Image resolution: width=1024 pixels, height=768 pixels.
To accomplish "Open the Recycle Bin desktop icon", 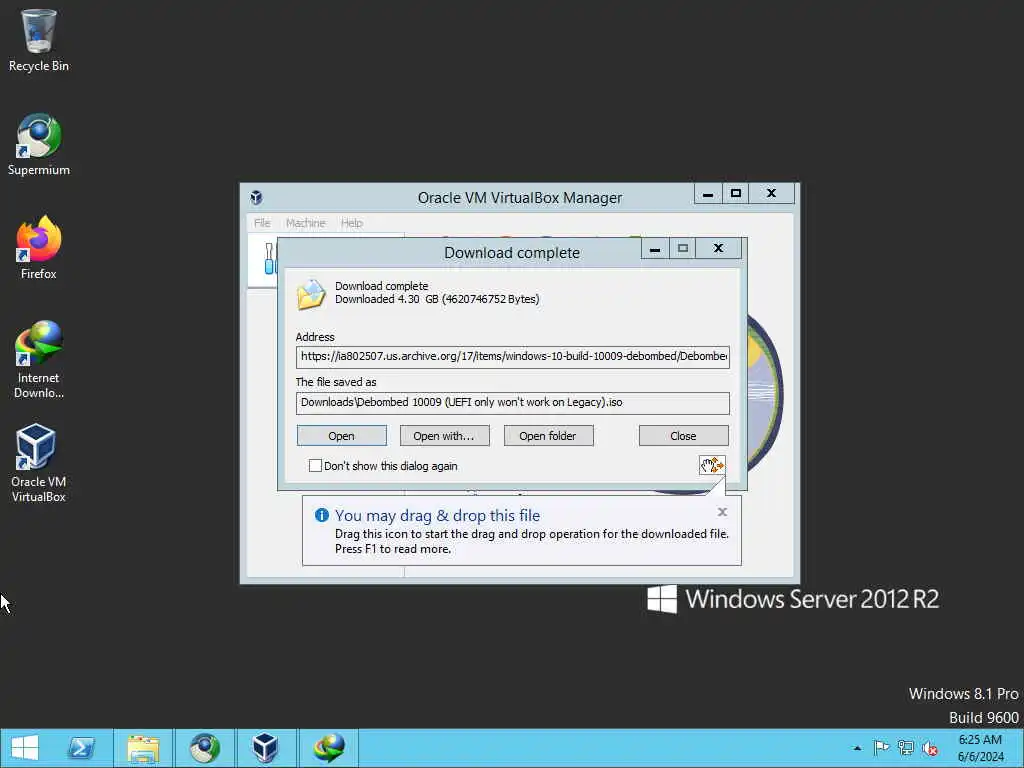I will 39,40.
